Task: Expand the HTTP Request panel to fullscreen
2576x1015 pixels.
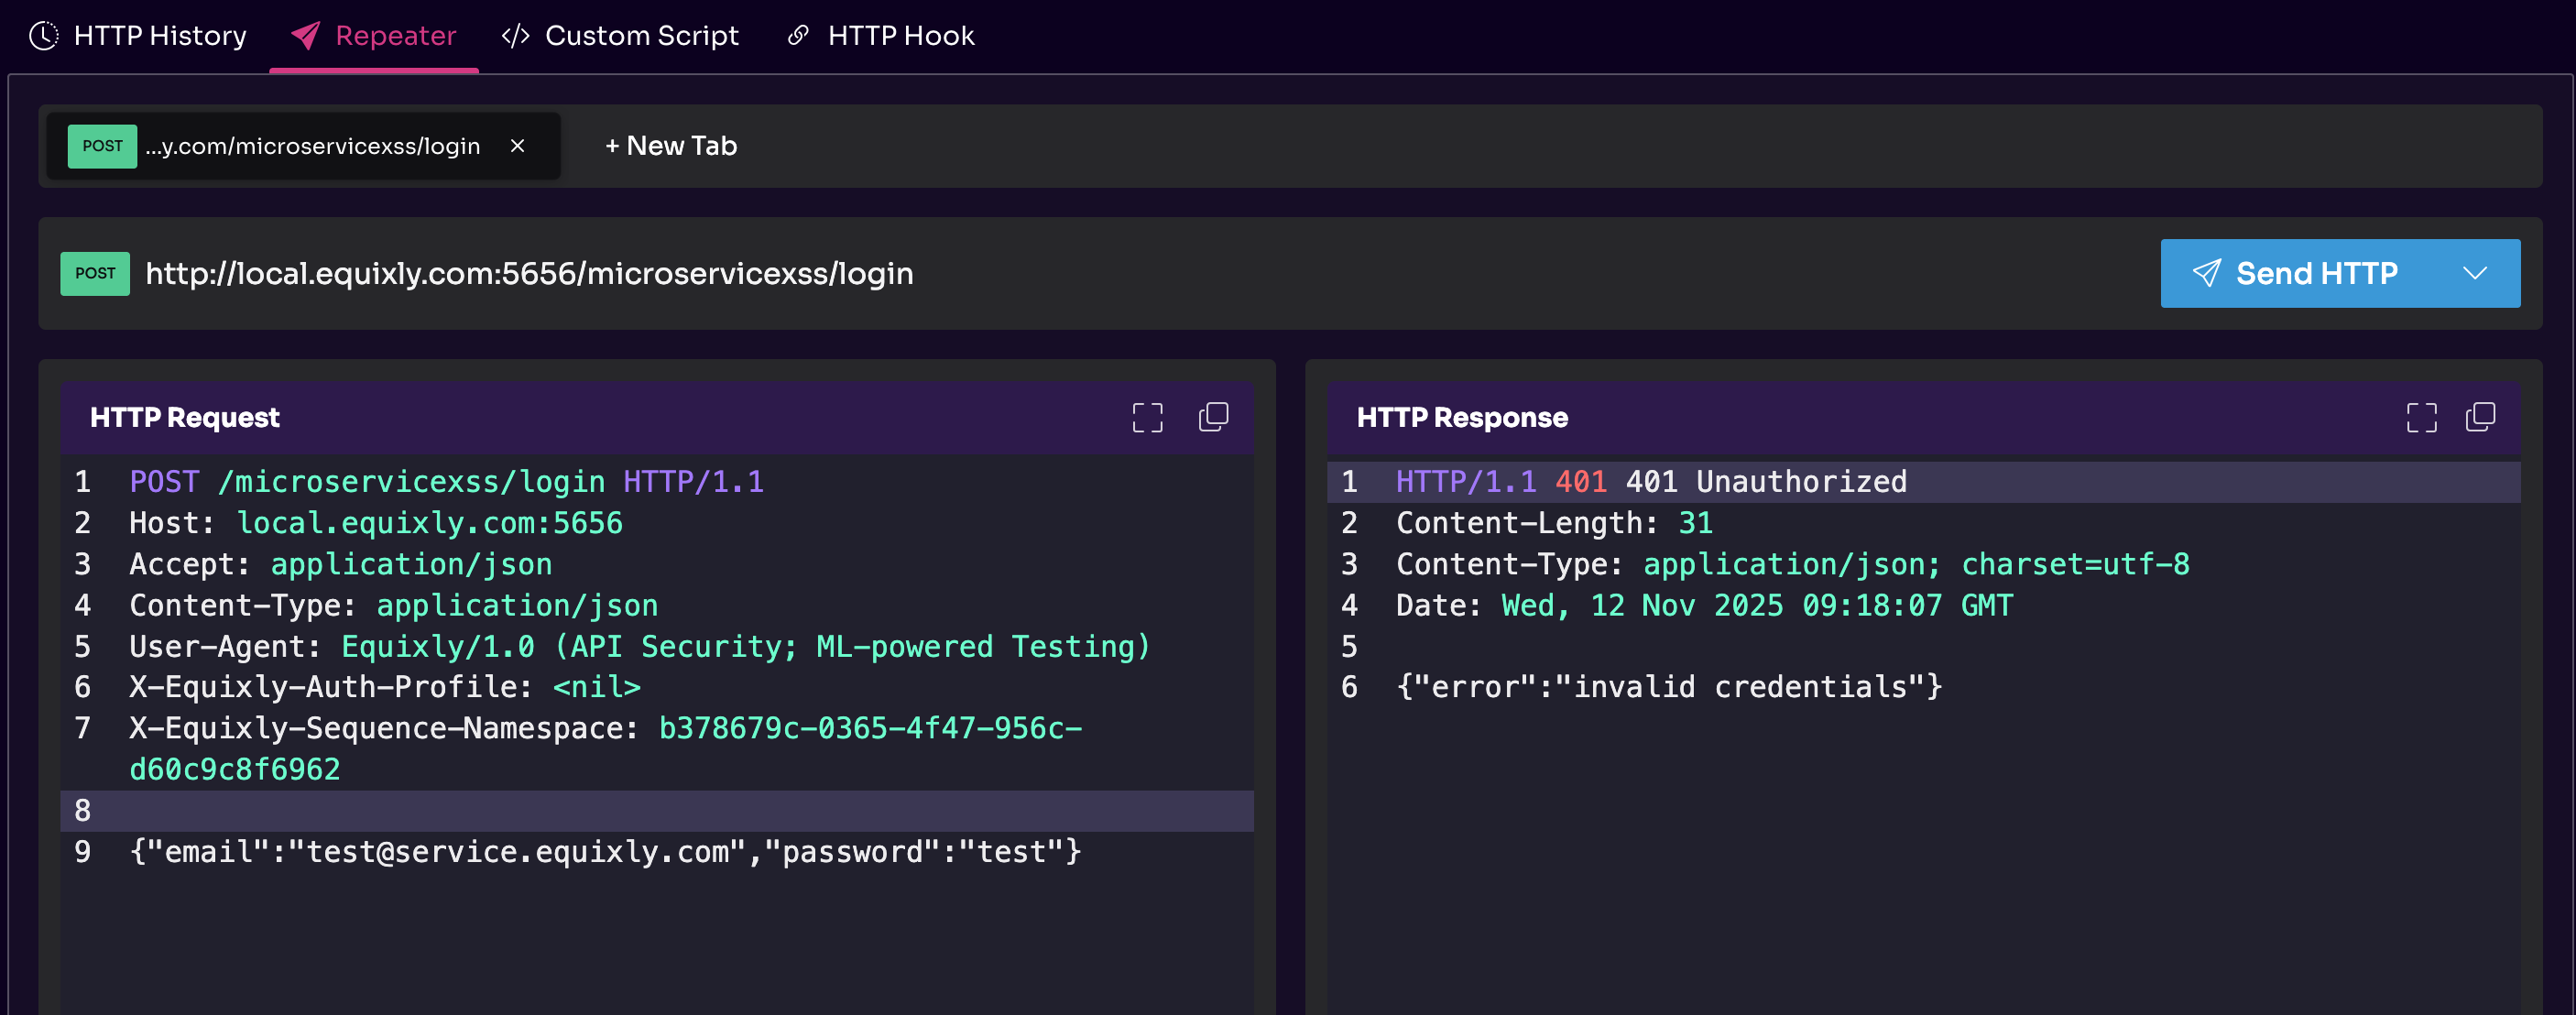Action: click(x=1147, y=417)
